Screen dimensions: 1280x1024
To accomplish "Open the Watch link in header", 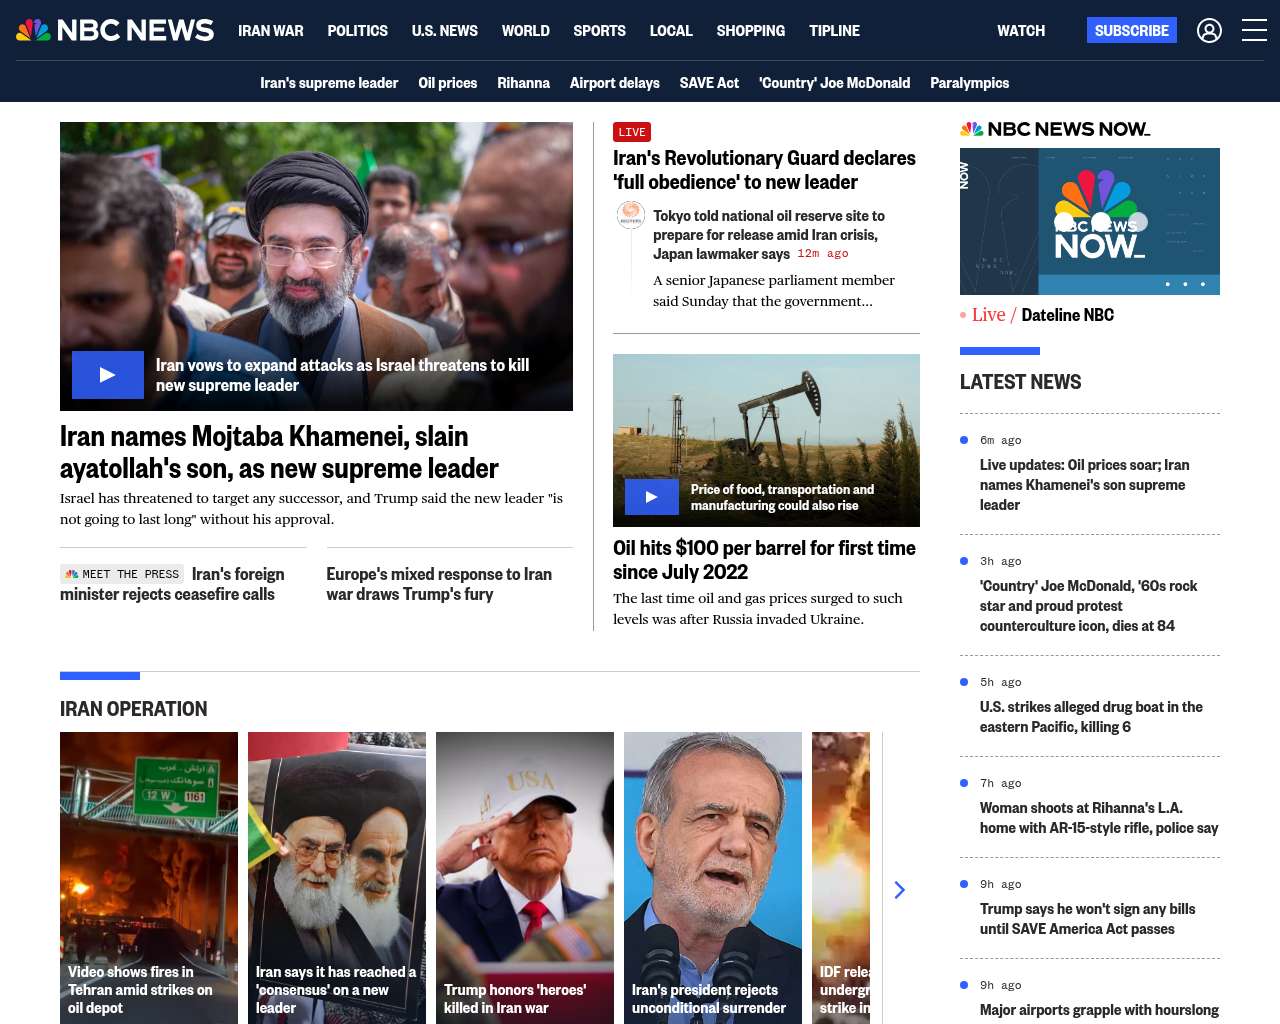I will tap(1020, 31).
